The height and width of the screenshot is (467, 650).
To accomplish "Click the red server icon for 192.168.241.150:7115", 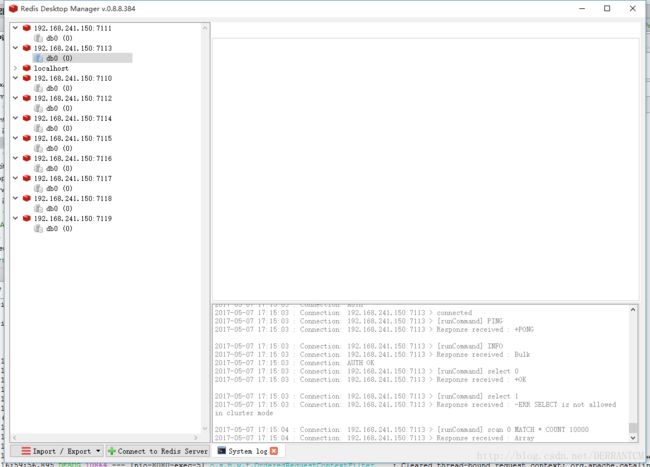I will pyautogui.click(x=27, y=138).
